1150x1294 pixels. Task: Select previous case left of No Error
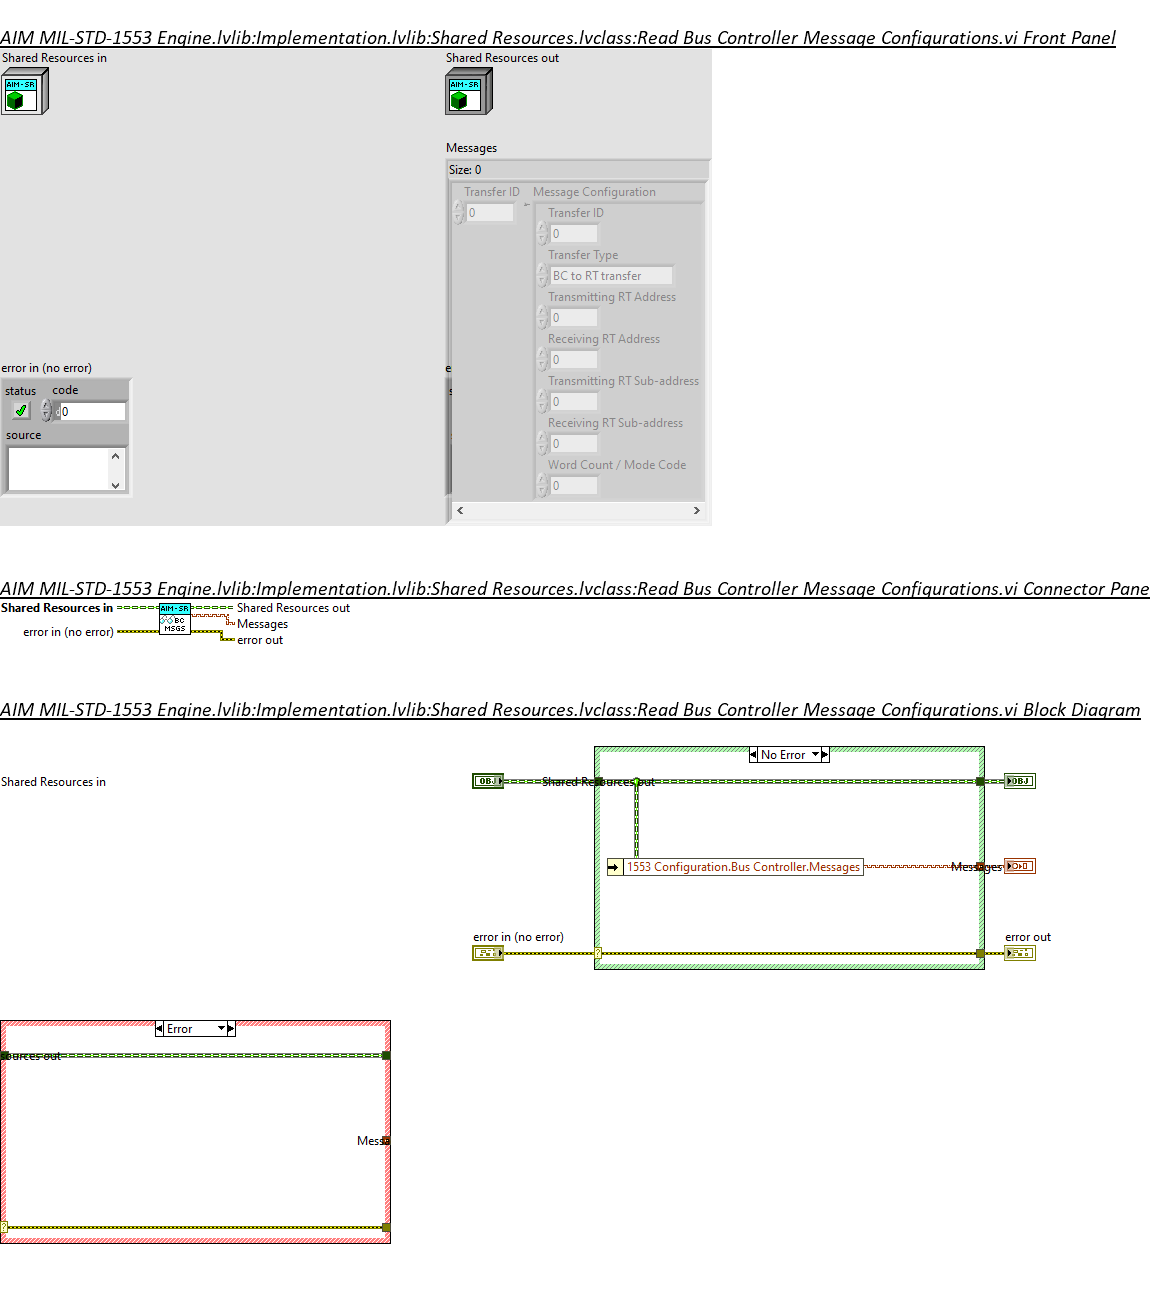[x=753, y=755]
